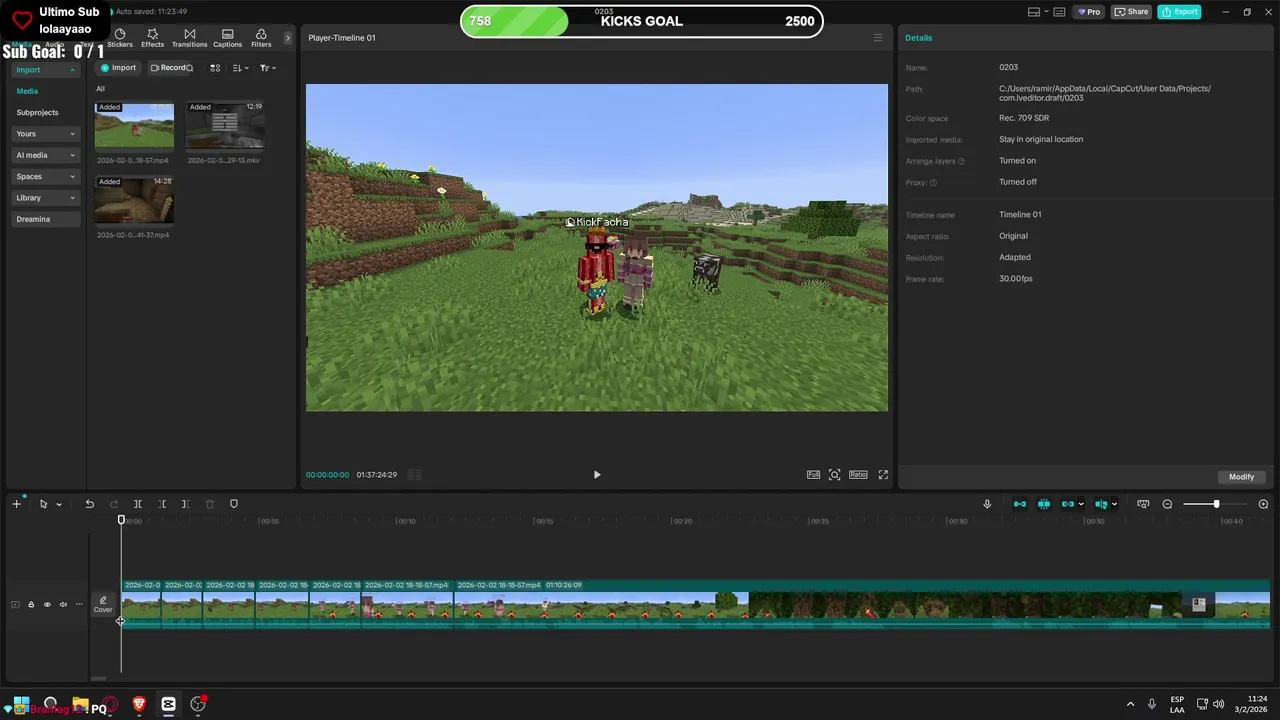The width and height of the screenshot is (1280, 720).
Task: Select the 18-57.mp4 media thumbnail
Action: click(x=134, y=127)
